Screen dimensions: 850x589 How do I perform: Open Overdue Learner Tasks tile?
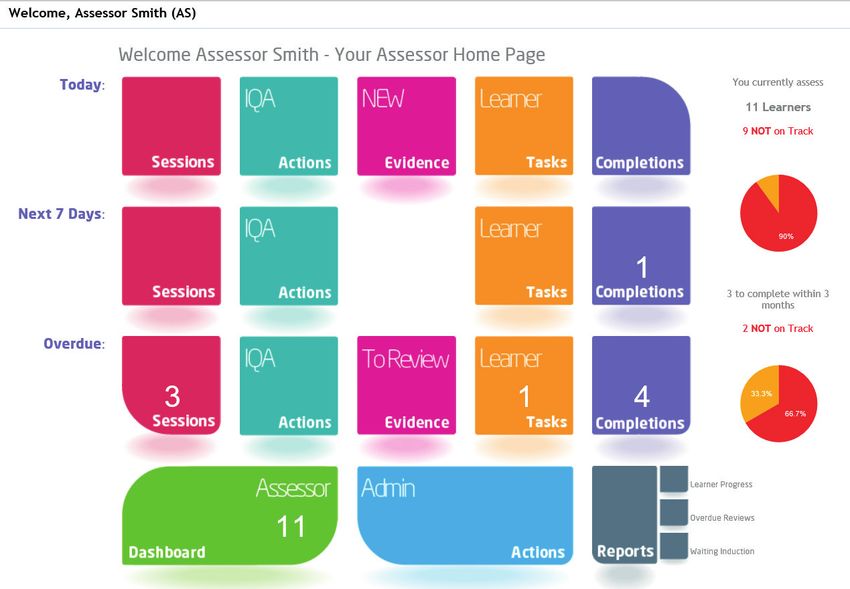(x=524, y=385)
